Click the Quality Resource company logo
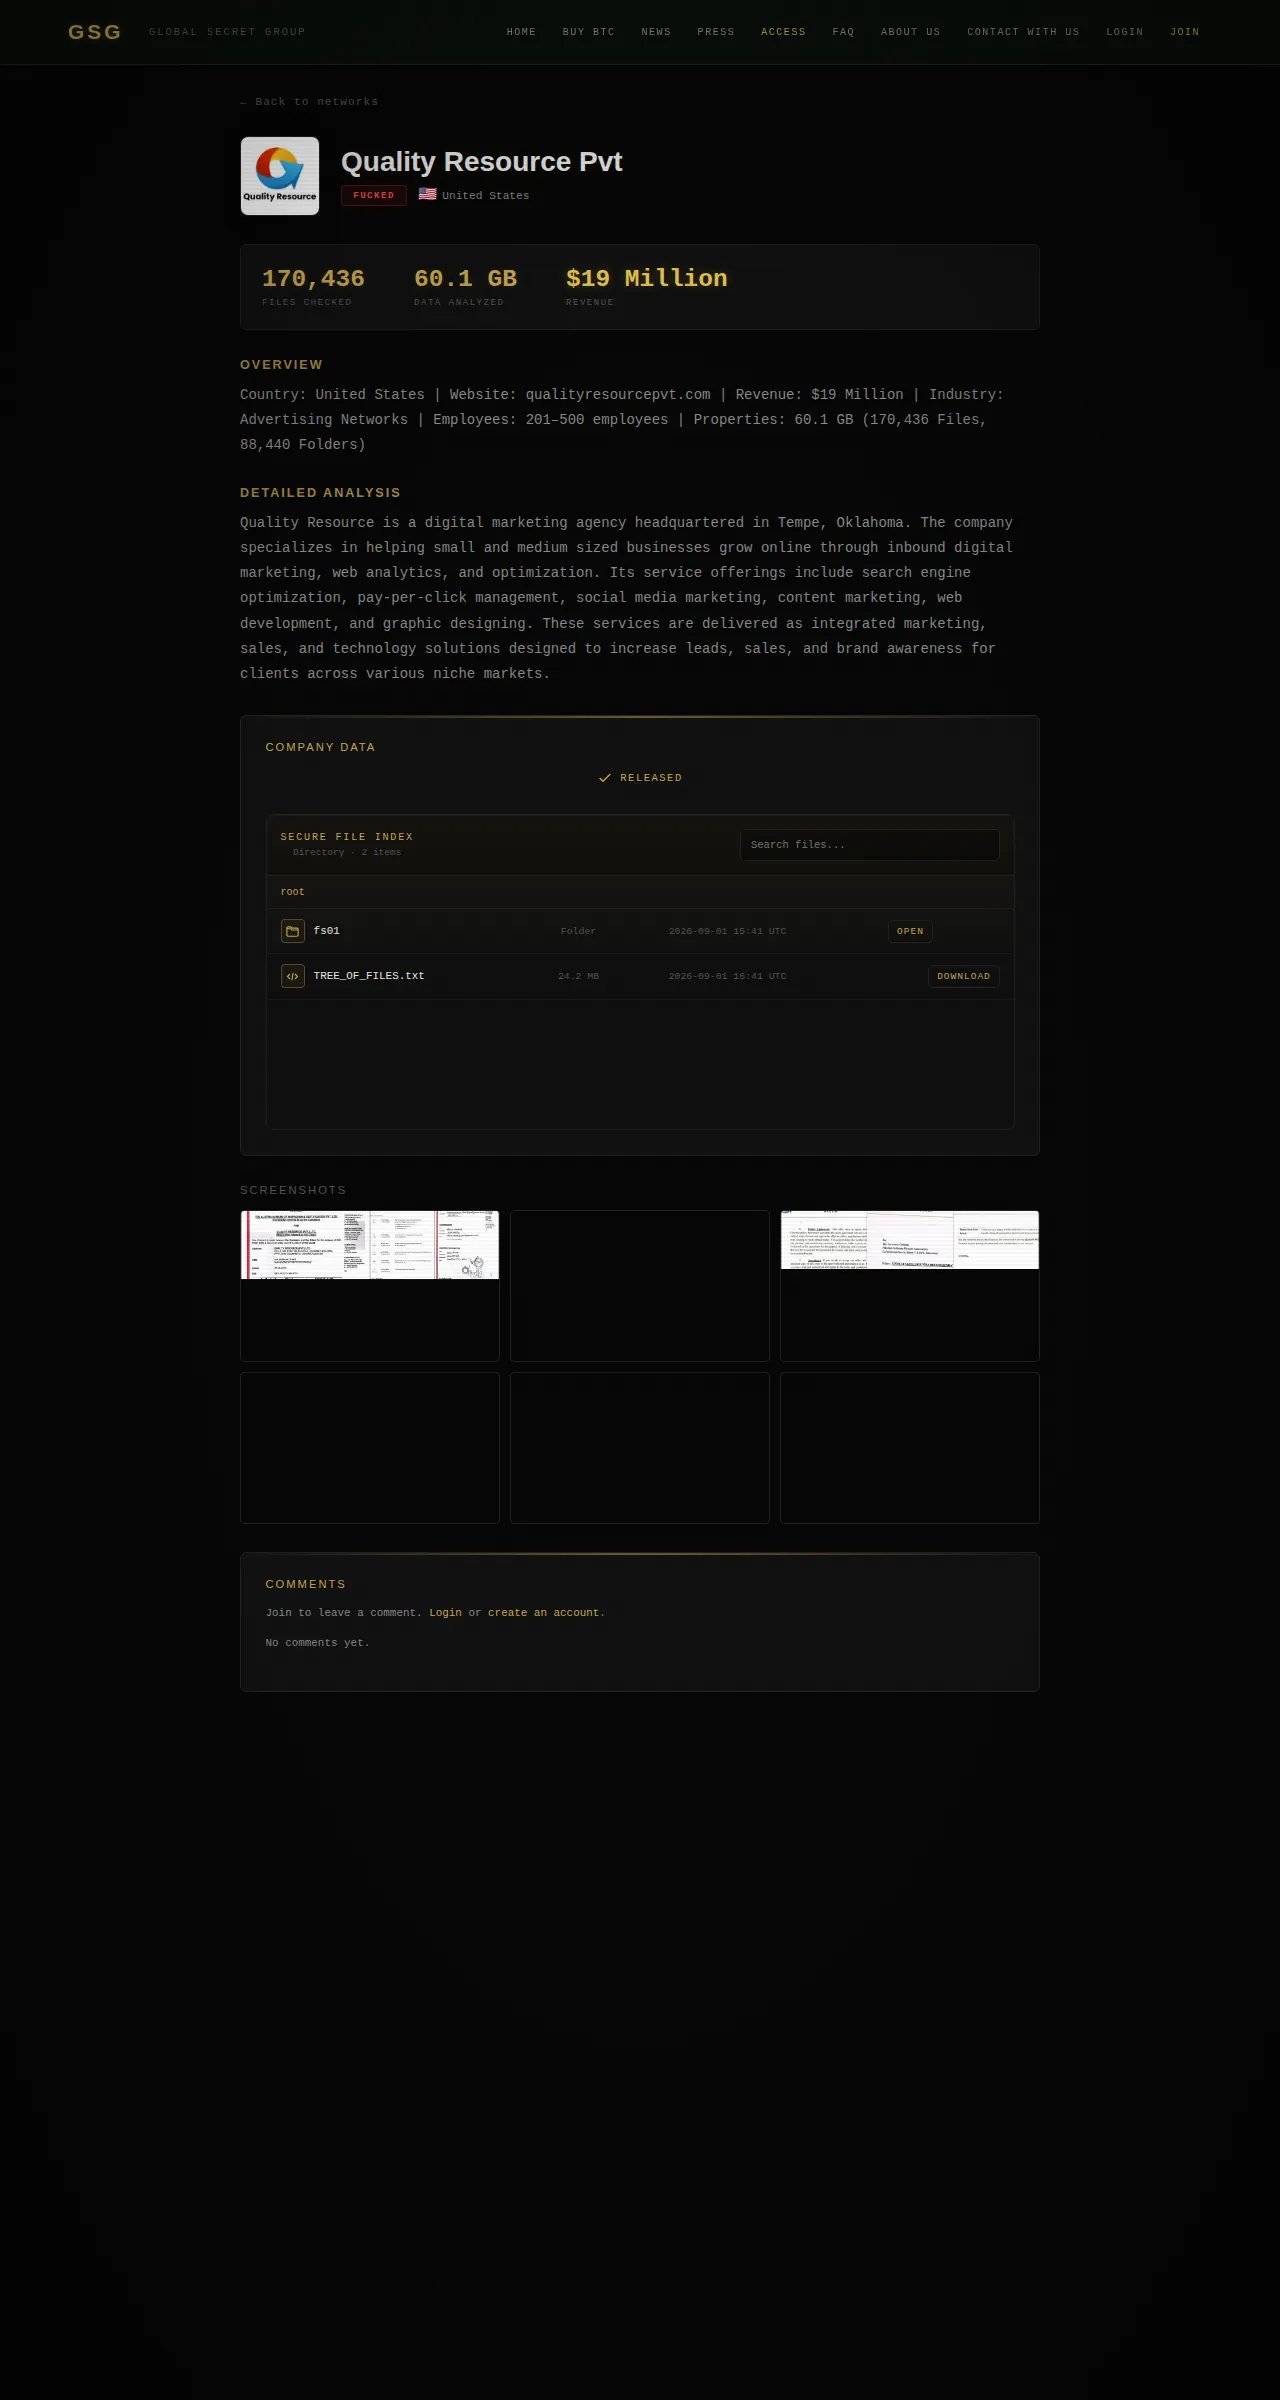 pos(280,176)
